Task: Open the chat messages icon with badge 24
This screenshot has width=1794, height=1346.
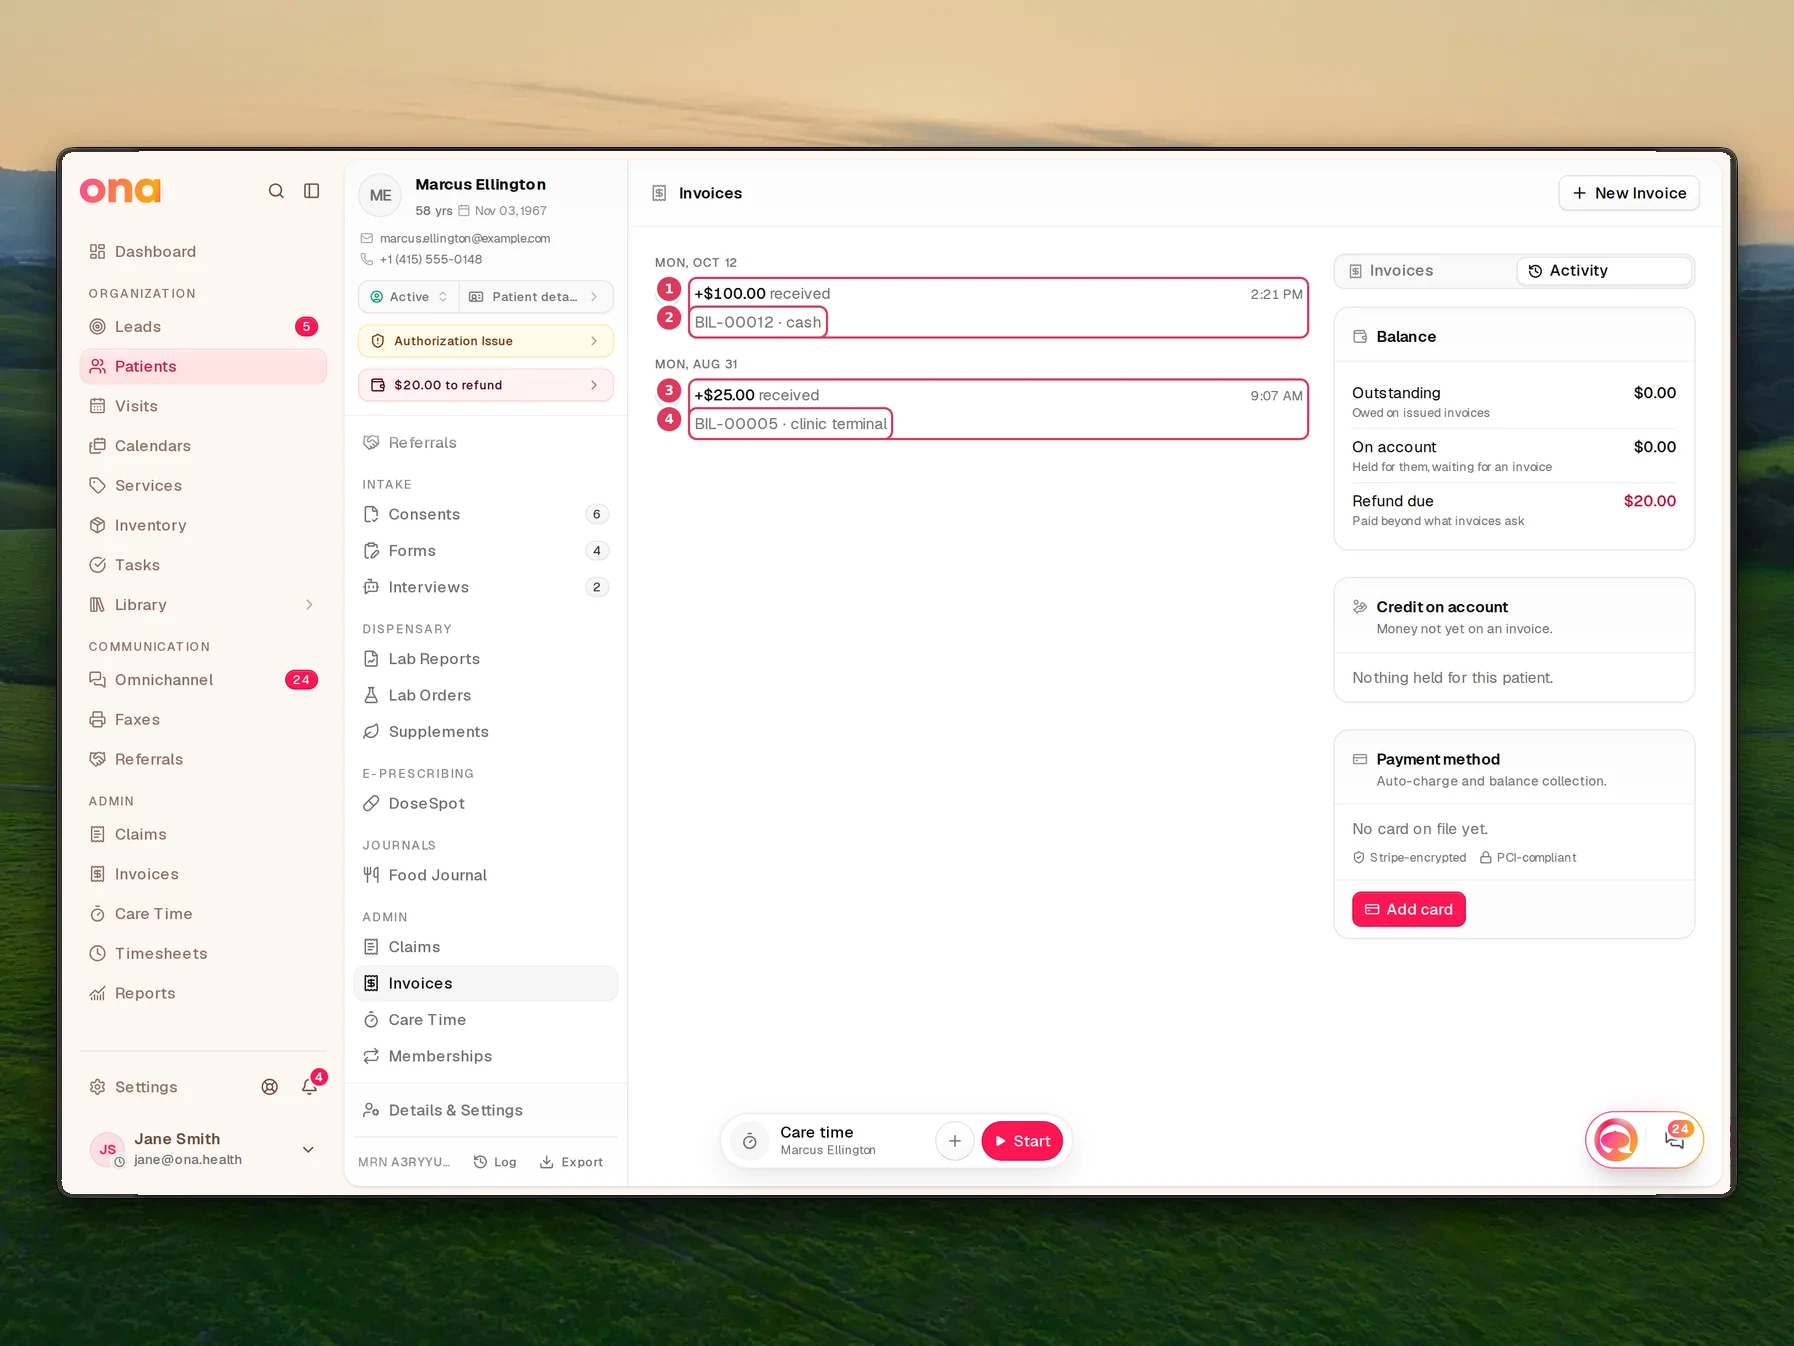Action: click(1676, 1139)
